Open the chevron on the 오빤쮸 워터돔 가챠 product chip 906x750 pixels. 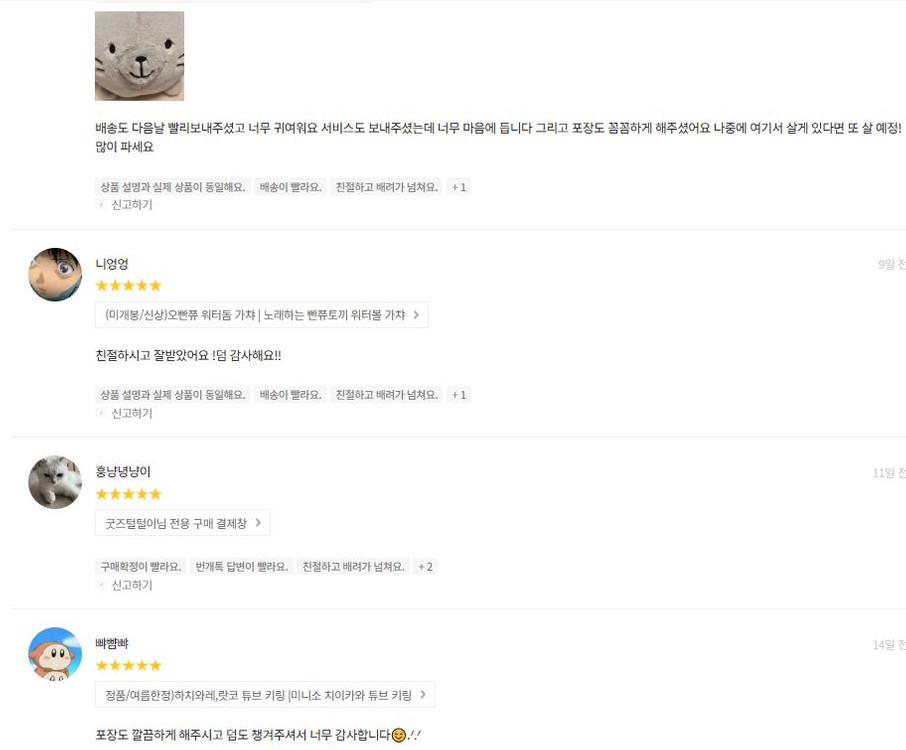(x=418, y=314)
